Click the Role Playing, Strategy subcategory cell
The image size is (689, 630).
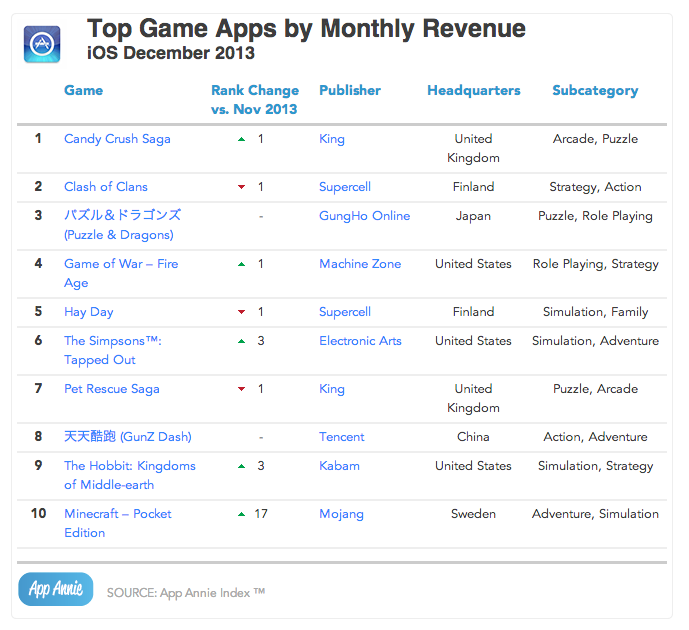595,264
